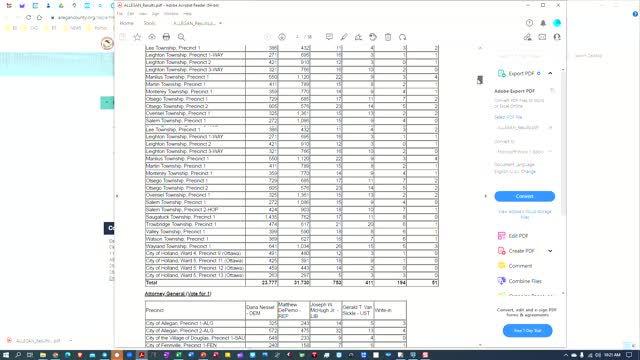The height and width of the screenshot is (360, 640).
Task: Click 'Wayland Township, Precinct 1' row
Action: tap(292, 246)
